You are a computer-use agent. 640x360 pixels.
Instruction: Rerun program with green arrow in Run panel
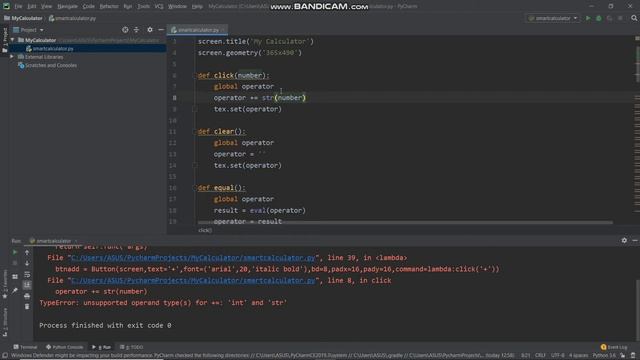point(15,252)
